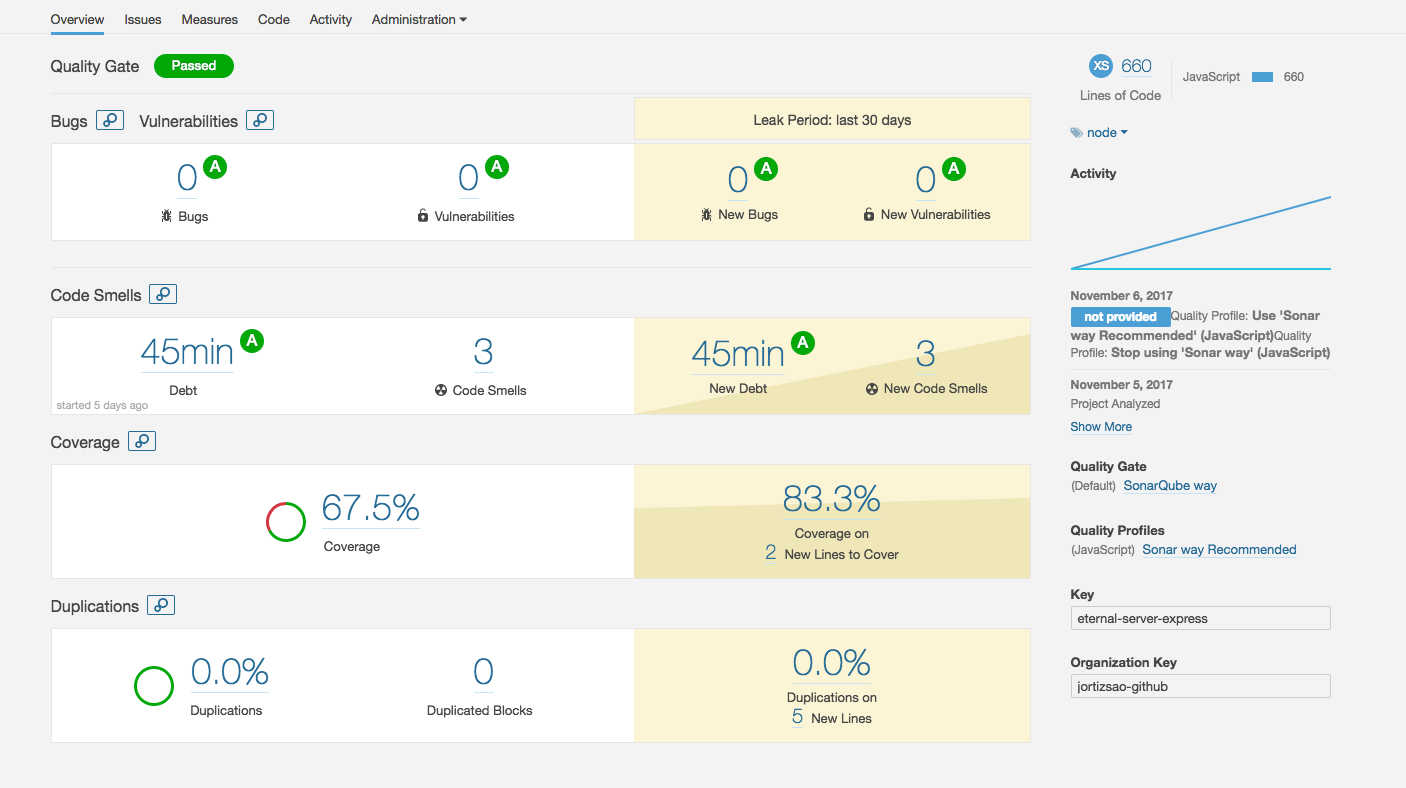Open Coverage measure history icon
The height and width of the screenshot is (788, 1406).
tap(142, 441)
